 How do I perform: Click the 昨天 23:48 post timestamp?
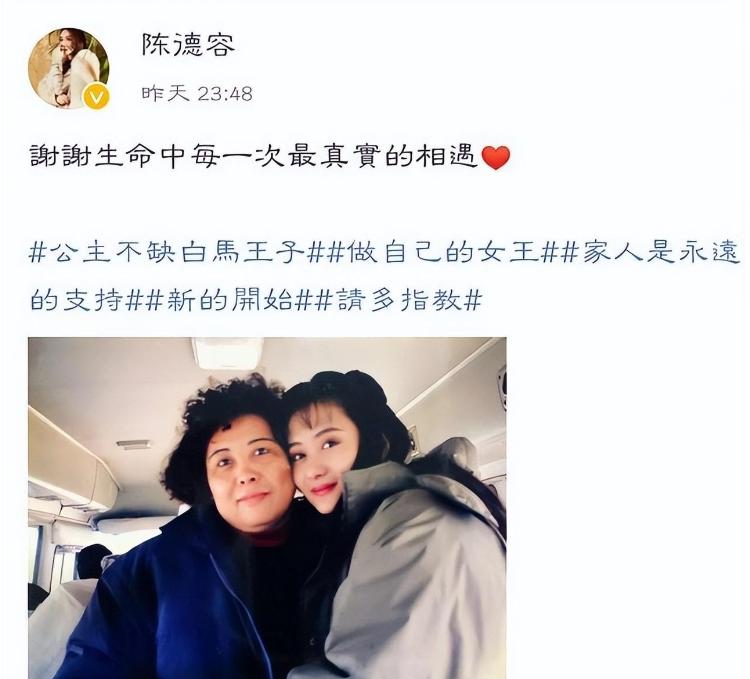point(197,93)
